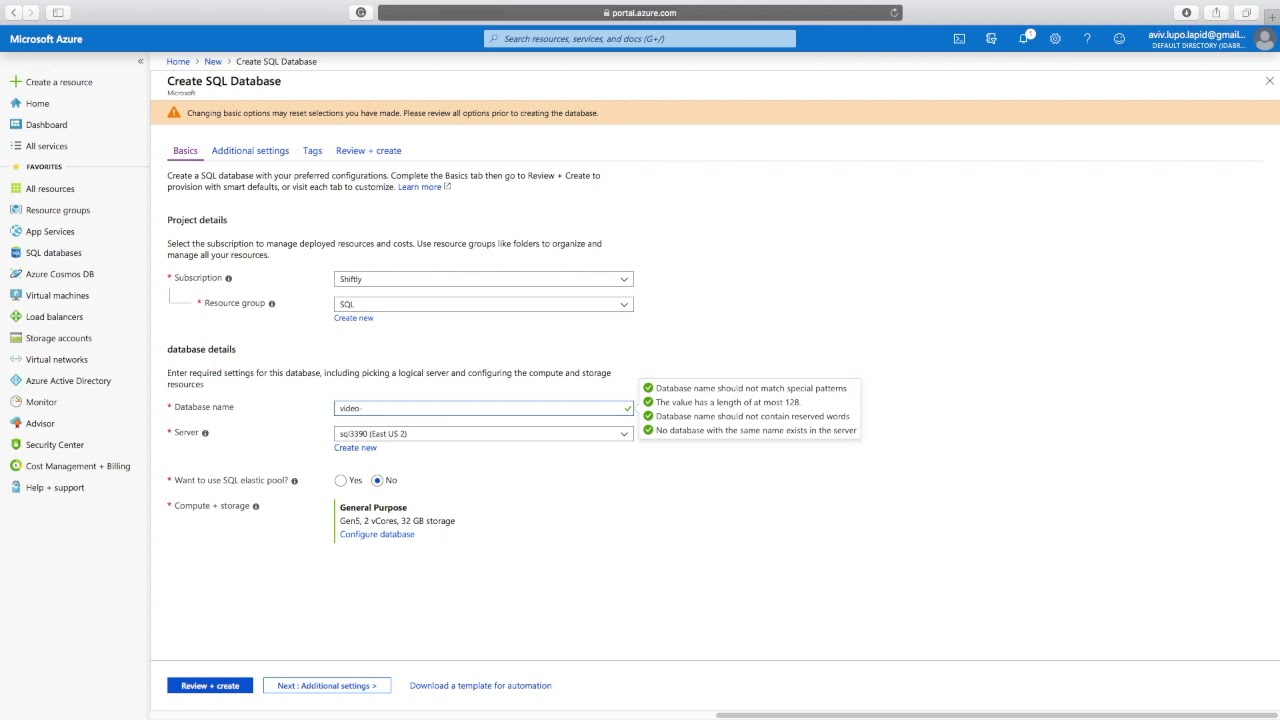Open SQL databases in the sidebar

54,253
